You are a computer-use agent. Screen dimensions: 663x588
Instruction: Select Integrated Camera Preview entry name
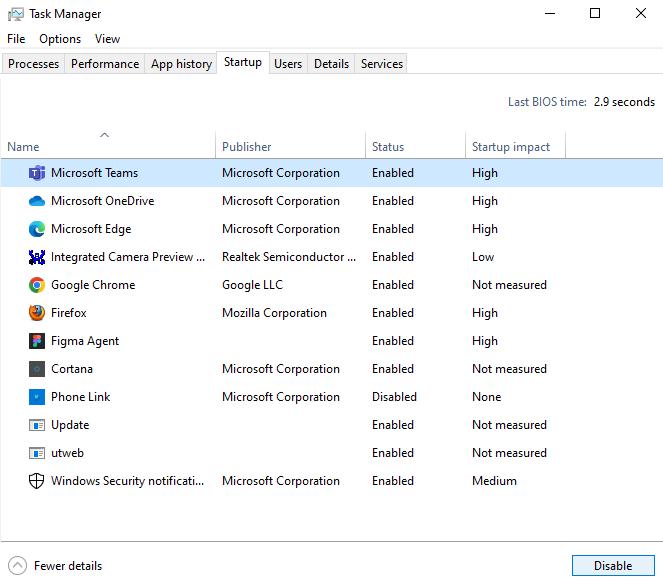[128, 257]
